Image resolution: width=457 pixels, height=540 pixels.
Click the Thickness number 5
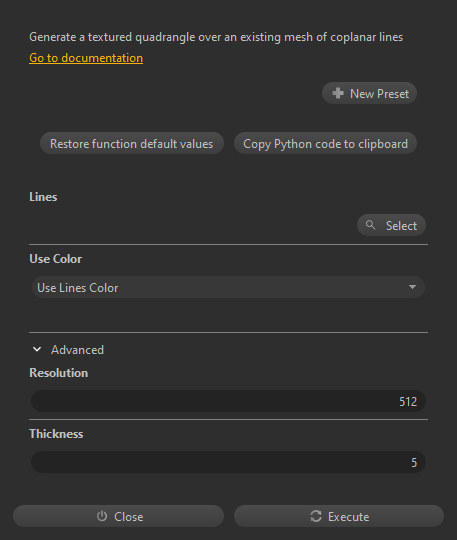(414, 463)
